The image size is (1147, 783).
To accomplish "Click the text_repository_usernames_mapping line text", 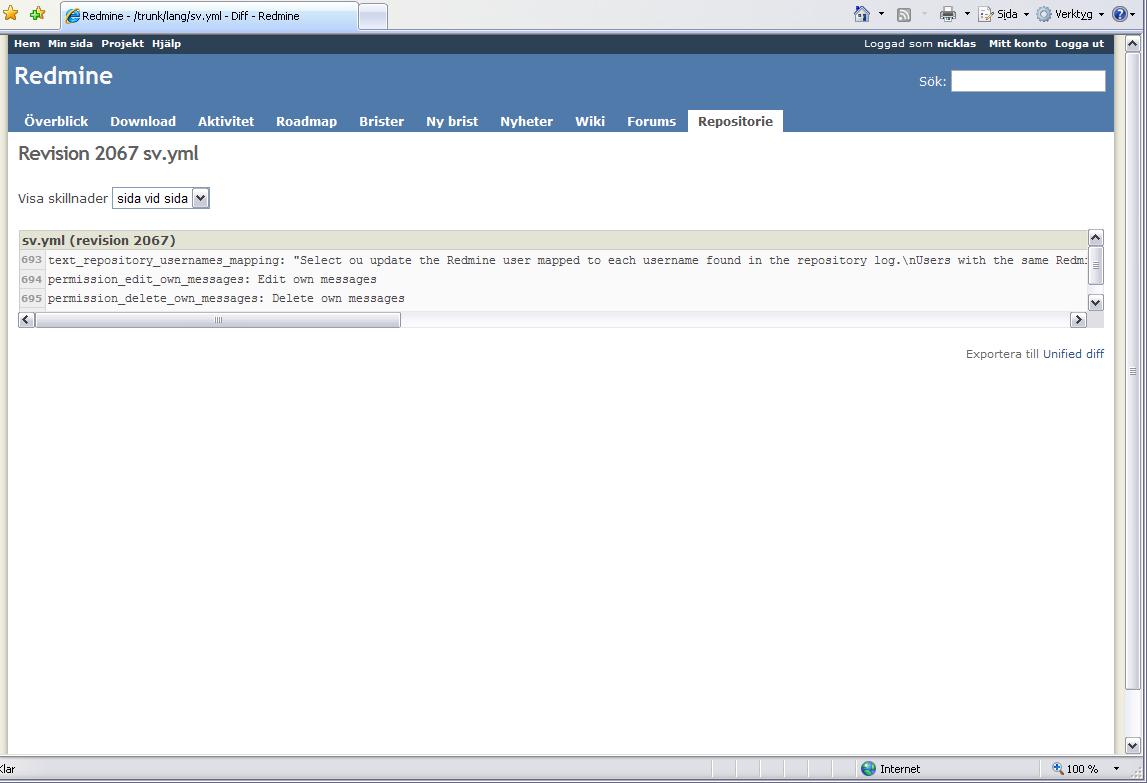I will (x=568, y=261).
